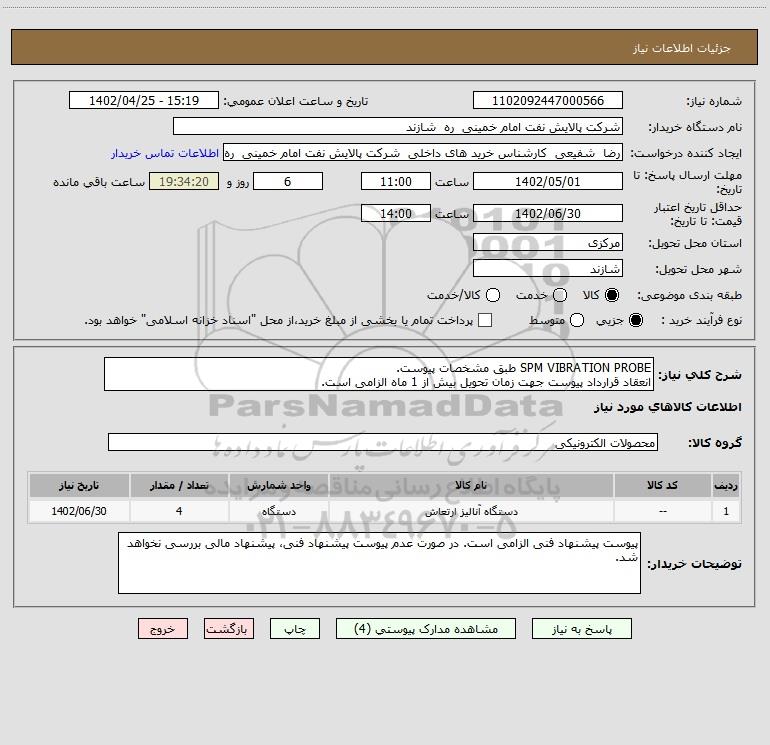Click the واحد شمارش column header
770x745 pixels.
[278, 485]
